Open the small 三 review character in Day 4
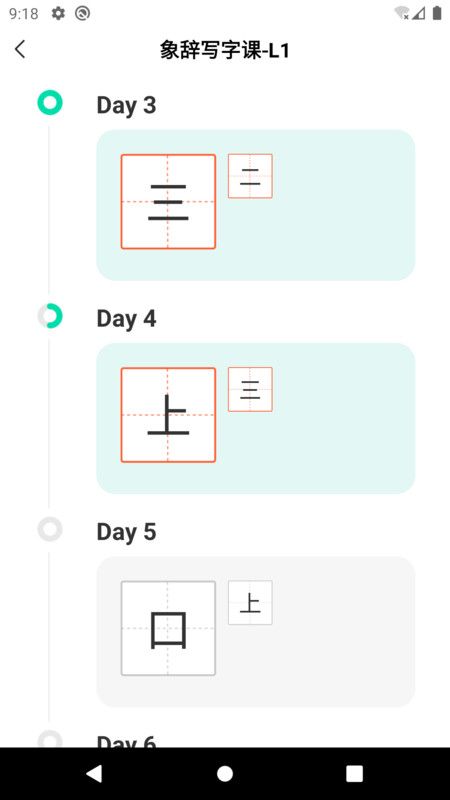 250,389
